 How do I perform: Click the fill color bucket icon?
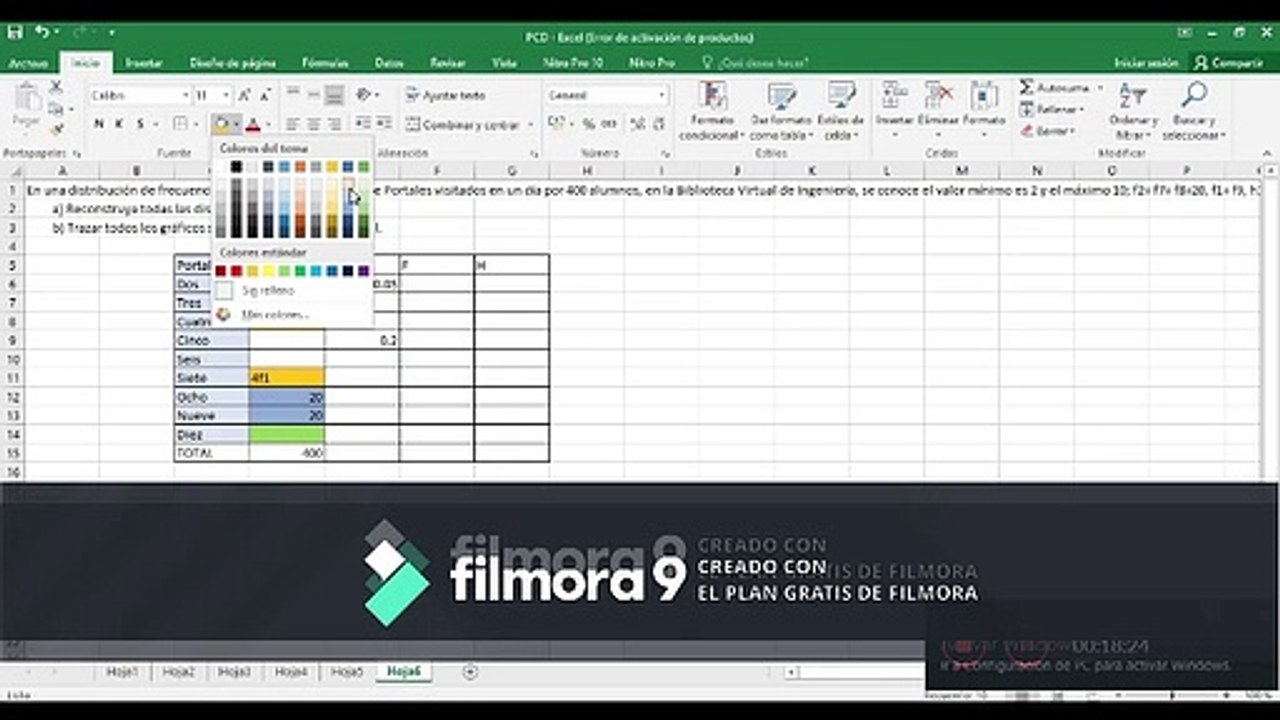coord(222,124)
